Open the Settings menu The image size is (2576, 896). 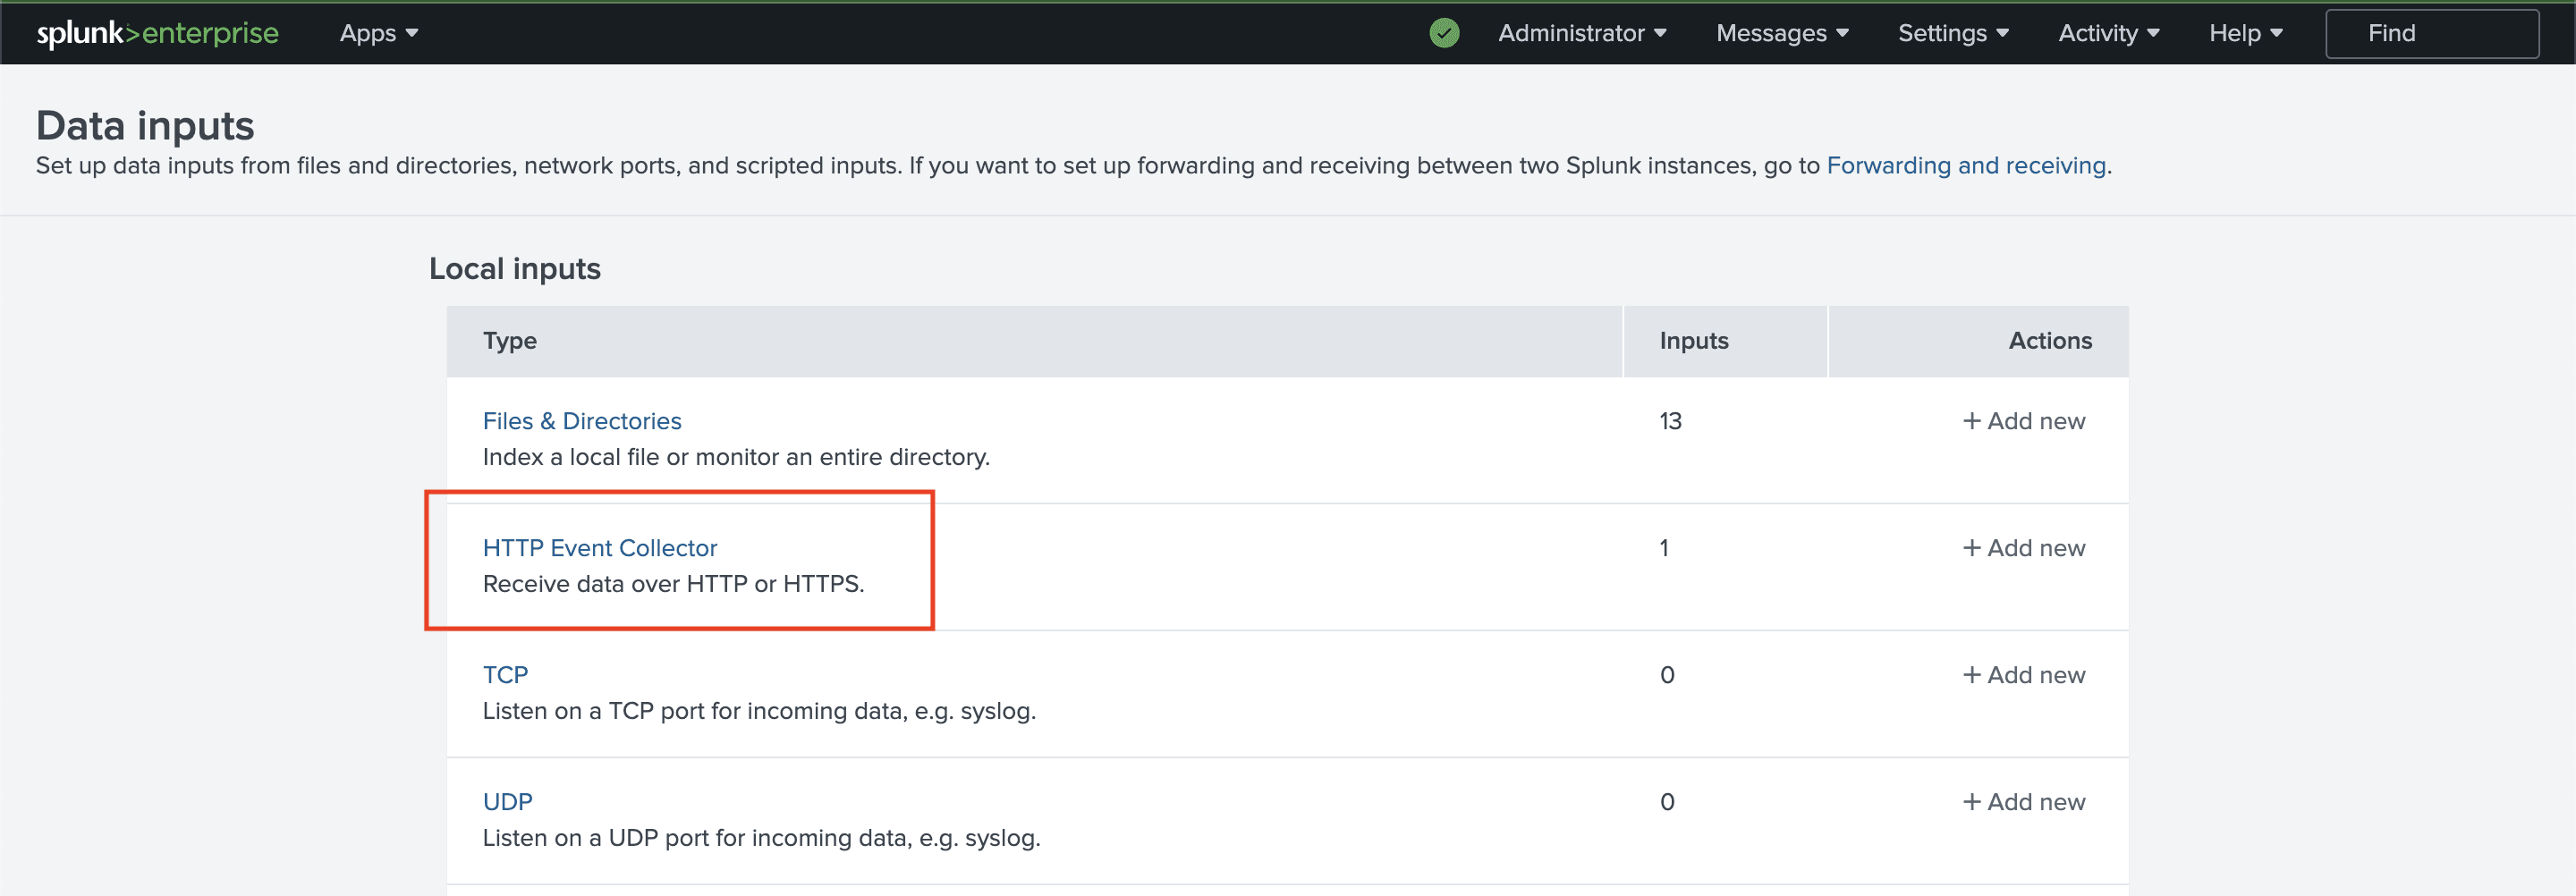point(1952,33)
